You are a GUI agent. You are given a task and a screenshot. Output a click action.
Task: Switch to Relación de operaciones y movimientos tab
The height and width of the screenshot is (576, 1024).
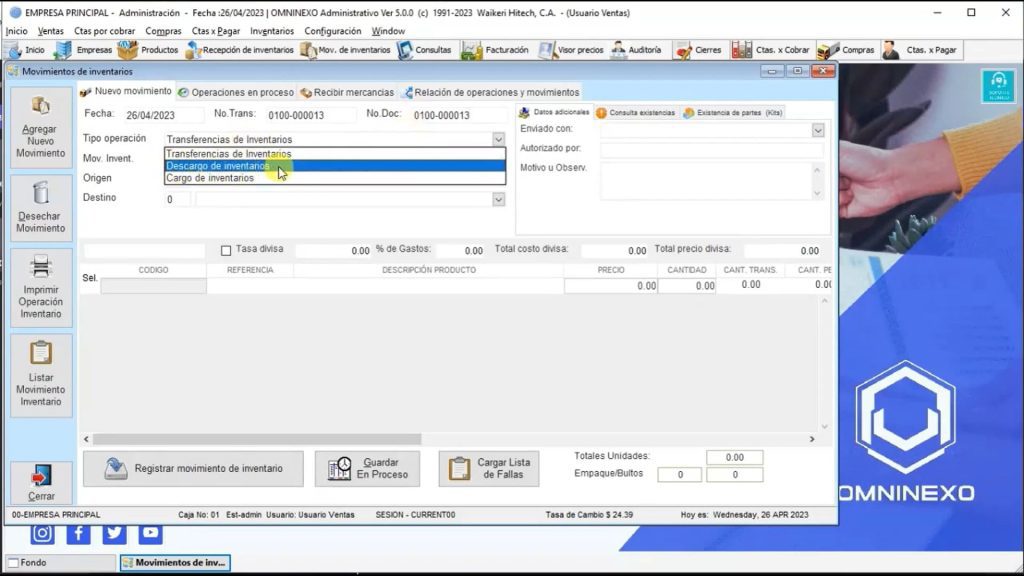[x=490, y=93]
